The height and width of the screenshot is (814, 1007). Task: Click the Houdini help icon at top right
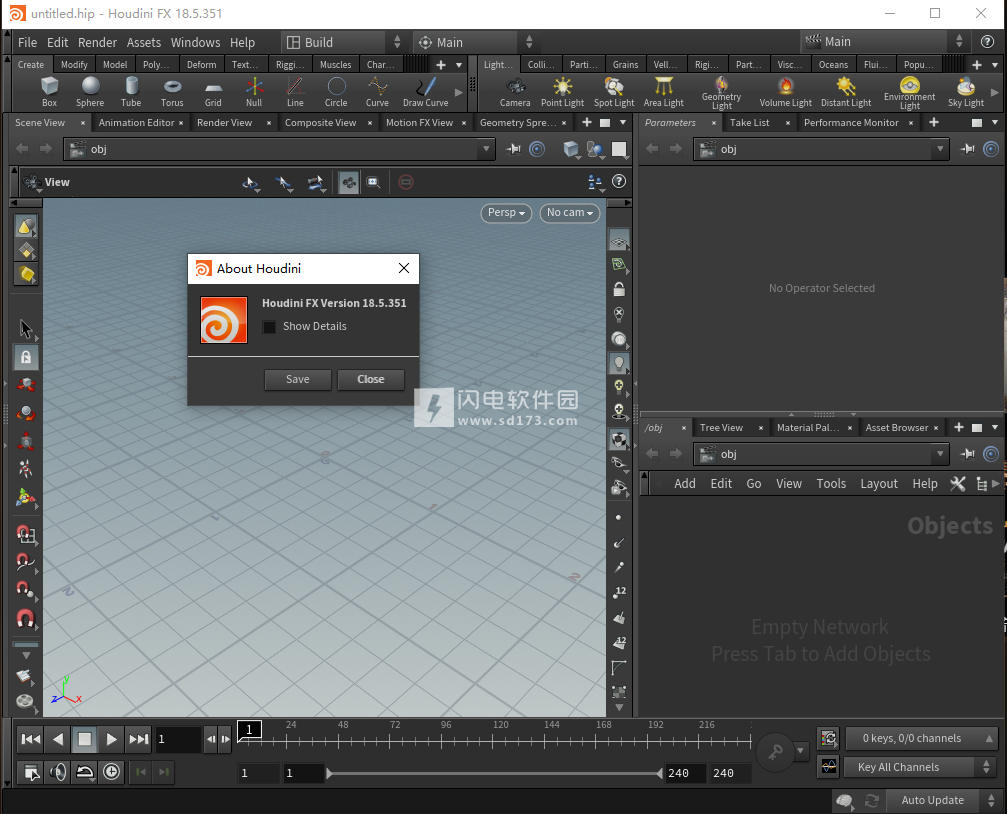coord(987,42)
